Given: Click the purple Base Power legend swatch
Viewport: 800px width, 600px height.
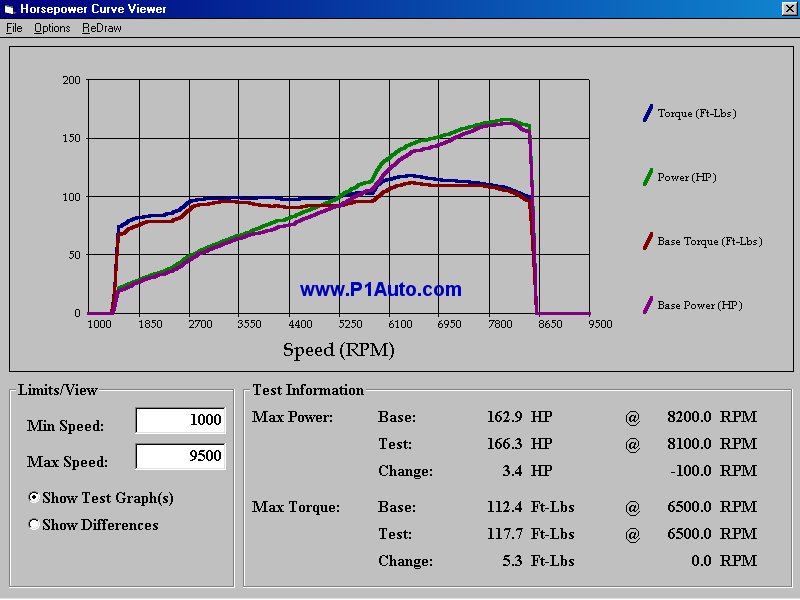Looking at the screenshot, I should pyautogui.click(x=647, y=305).
